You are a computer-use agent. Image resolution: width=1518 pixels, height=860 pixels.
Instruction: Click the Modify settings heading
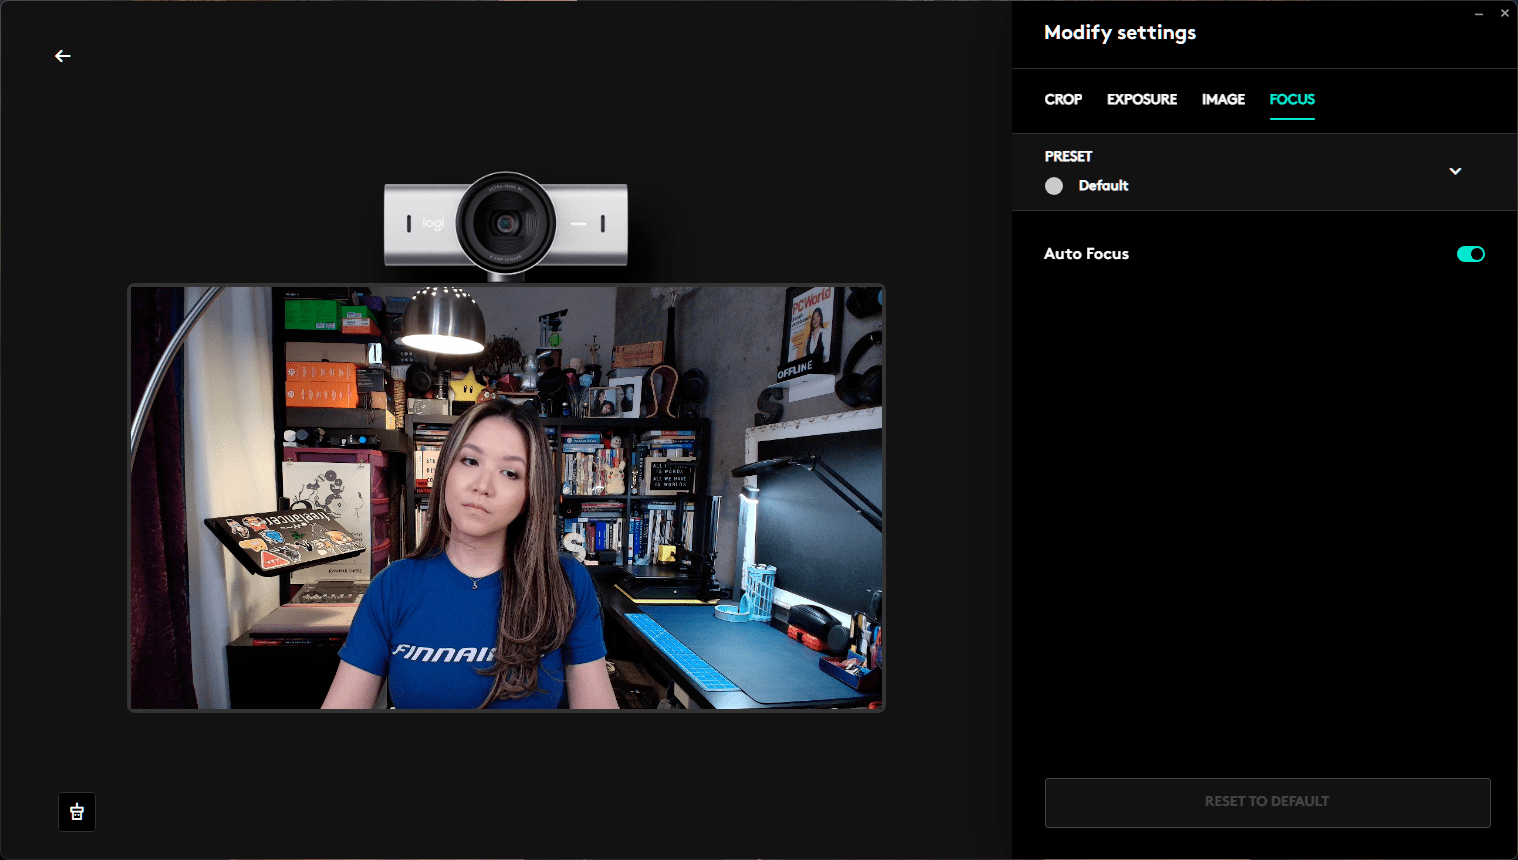pyautogui.click(x=1120, y=33)
